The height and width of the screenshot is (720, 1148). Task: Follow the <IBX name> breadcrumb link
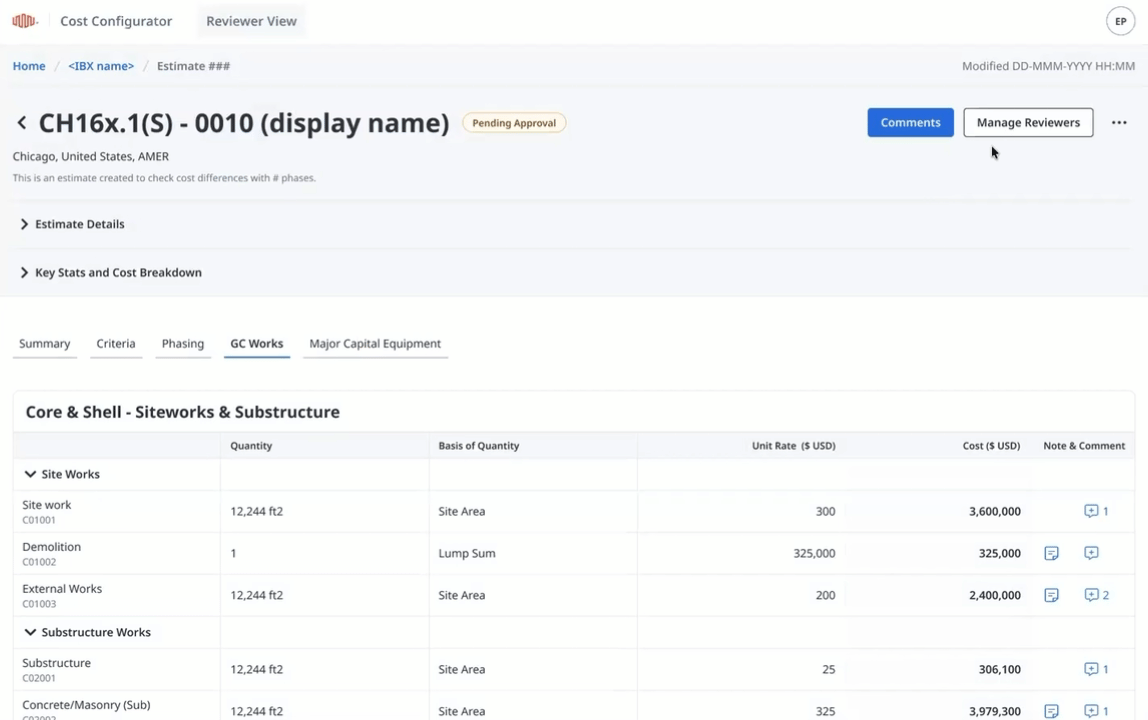pos(101,66)
